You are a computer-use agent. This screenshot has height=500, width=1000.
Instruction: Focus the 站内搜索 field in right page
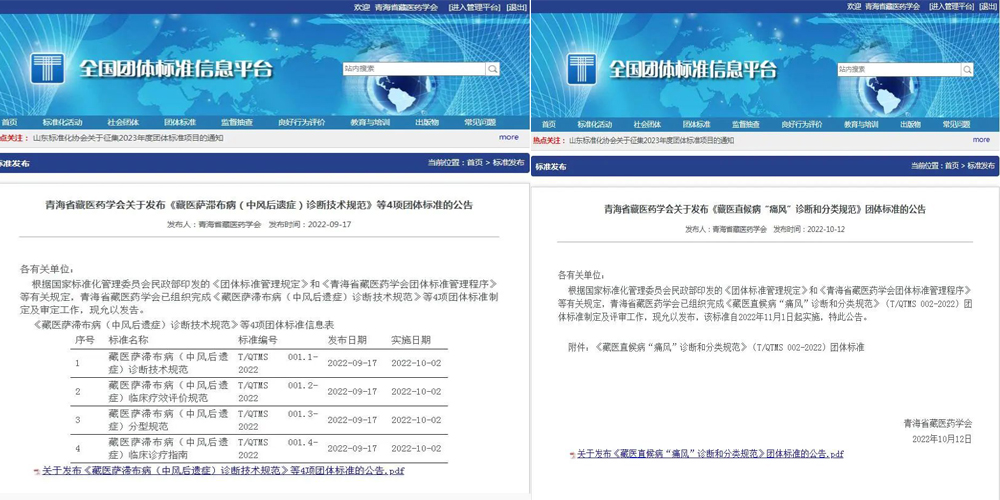coord(899,70)
